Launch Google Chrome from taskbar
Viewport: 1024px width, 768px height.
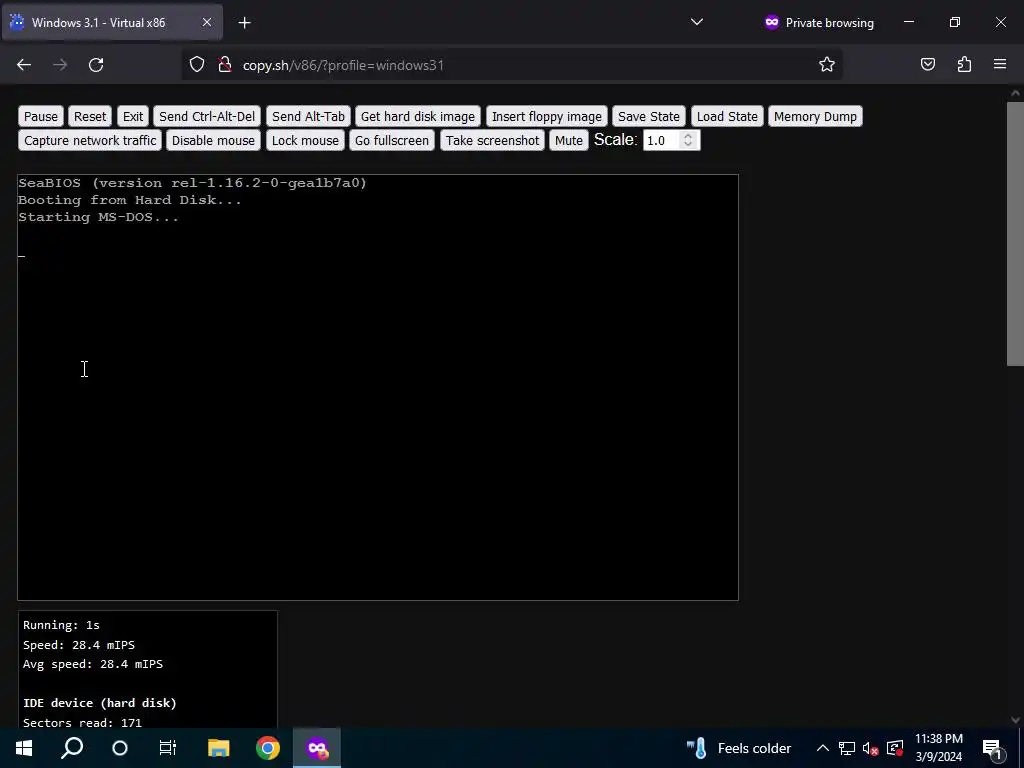pos(268,748)
